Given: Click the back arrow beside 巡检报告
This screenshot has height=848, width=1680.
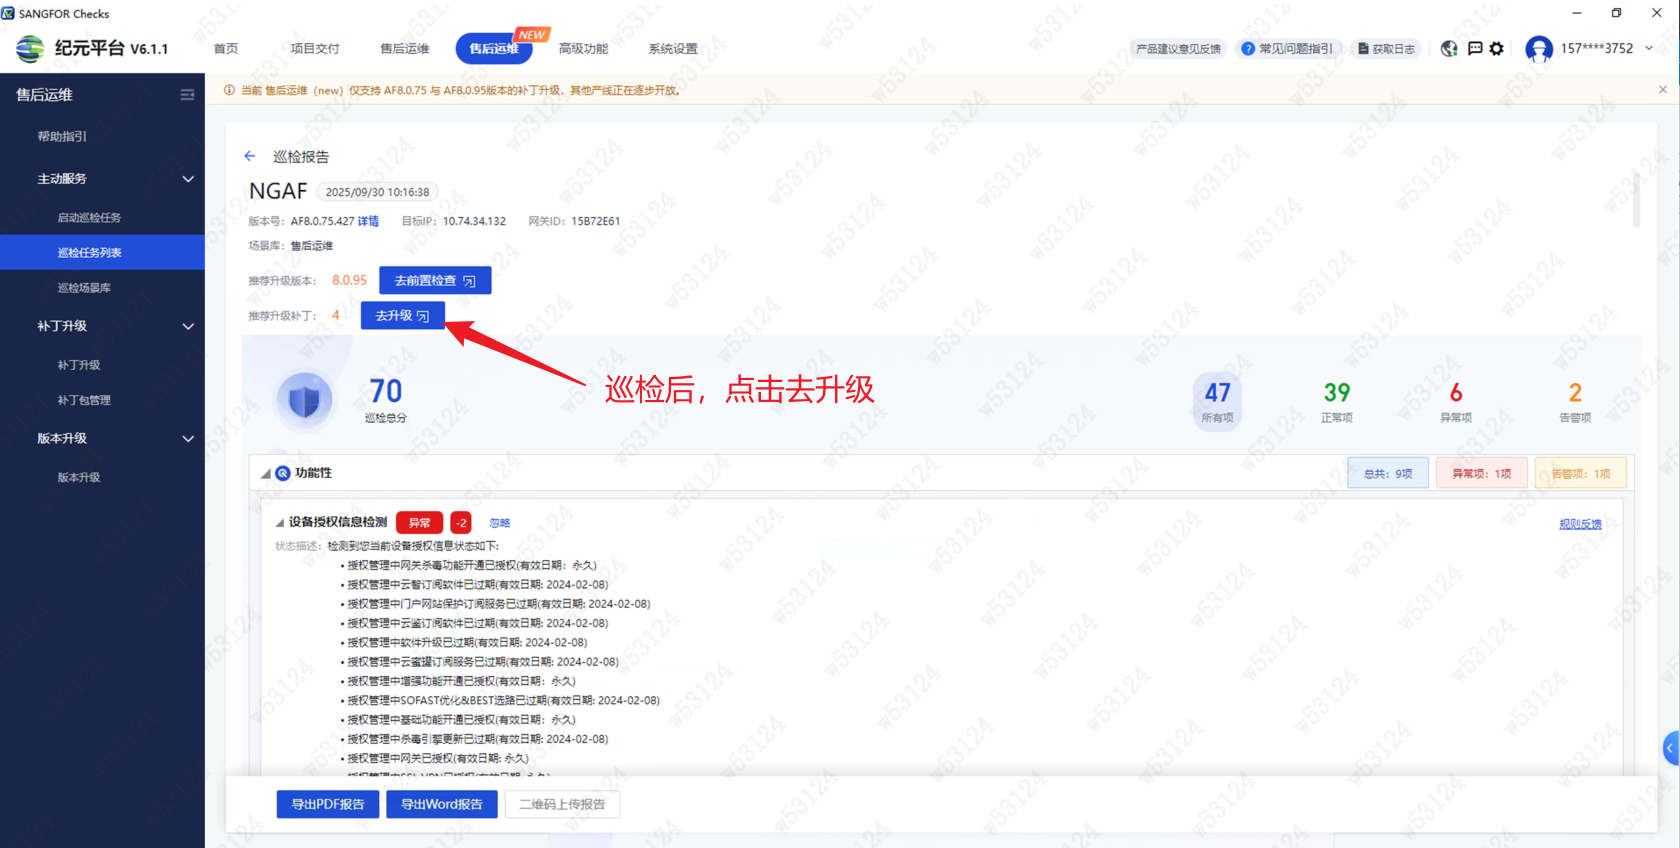Looking at the screenshot, I should (x=249, y=156).
